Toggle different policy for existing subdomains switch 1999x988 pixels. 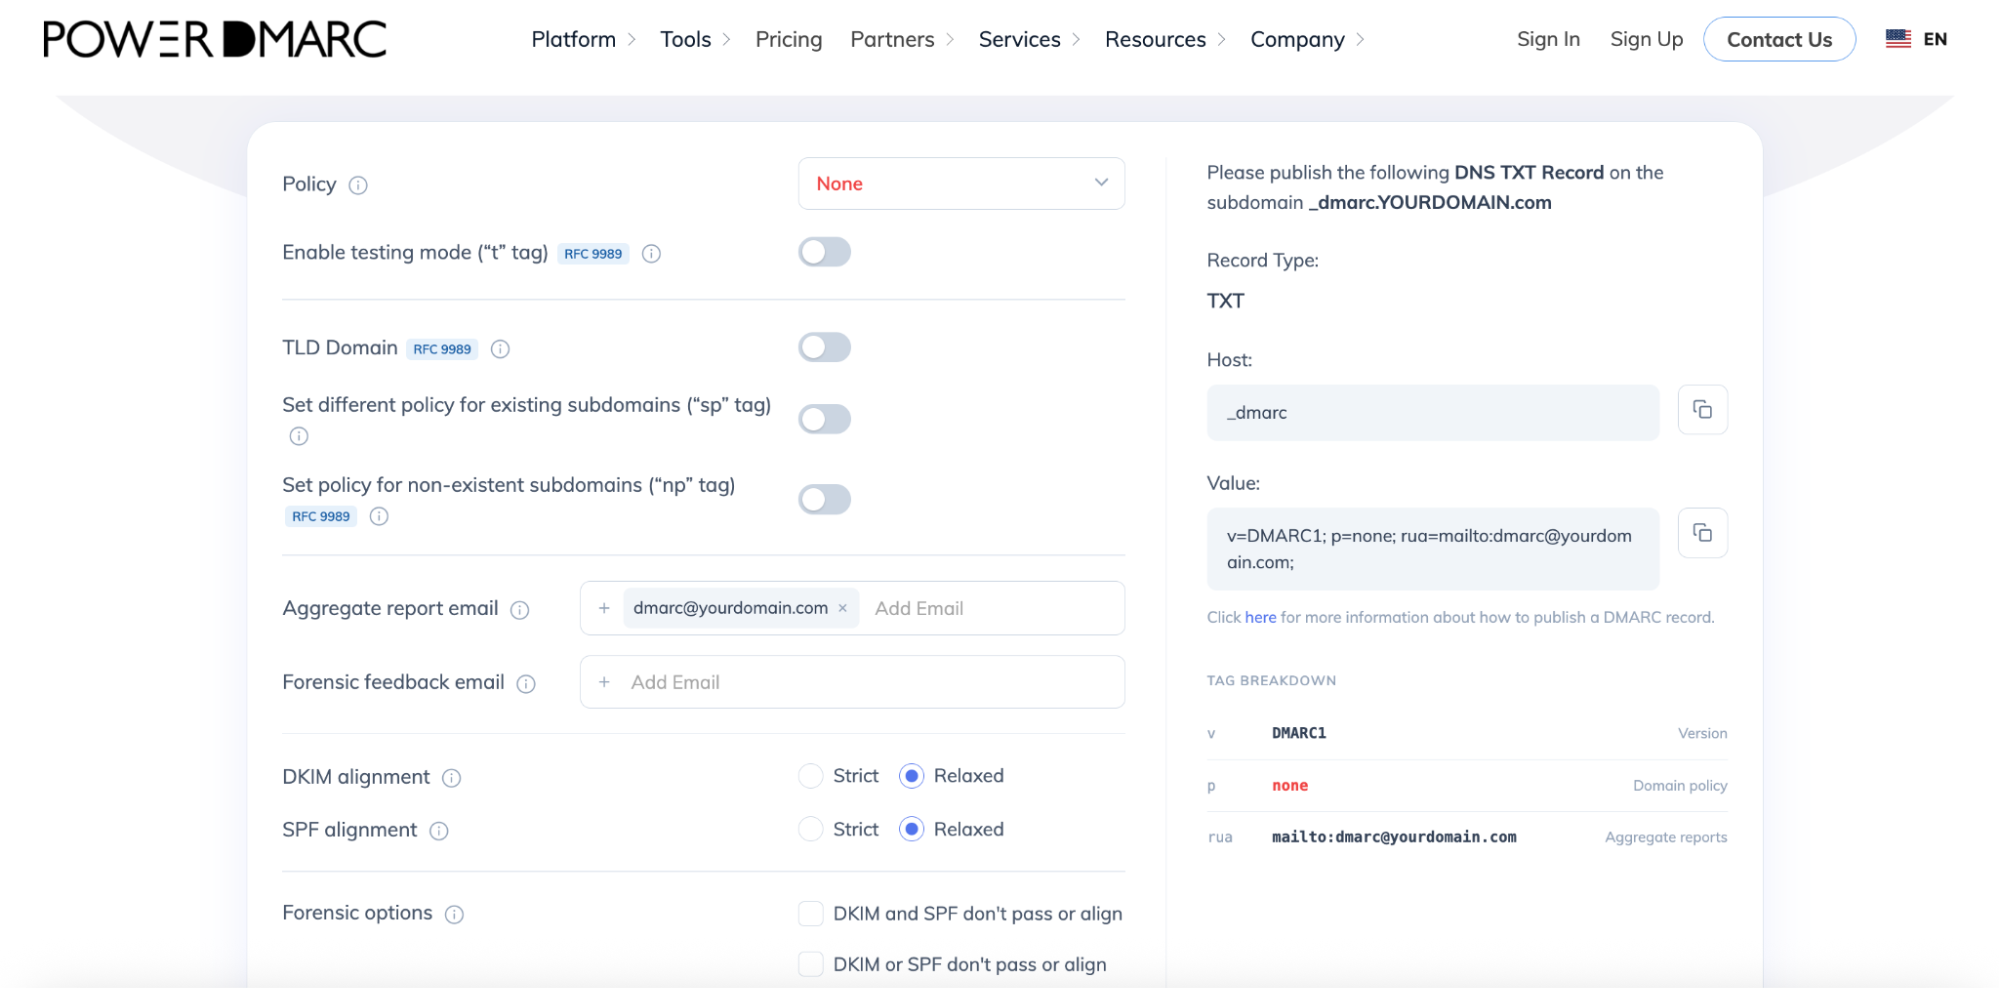click(824, 419)
